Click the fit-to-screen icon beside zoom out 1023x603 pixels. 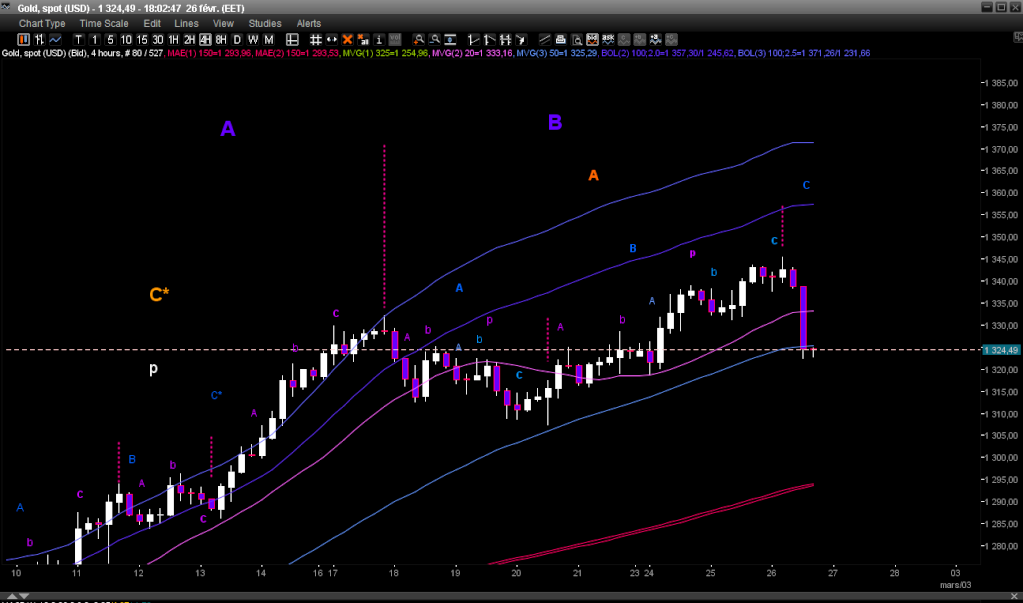(x=450, y=39)
